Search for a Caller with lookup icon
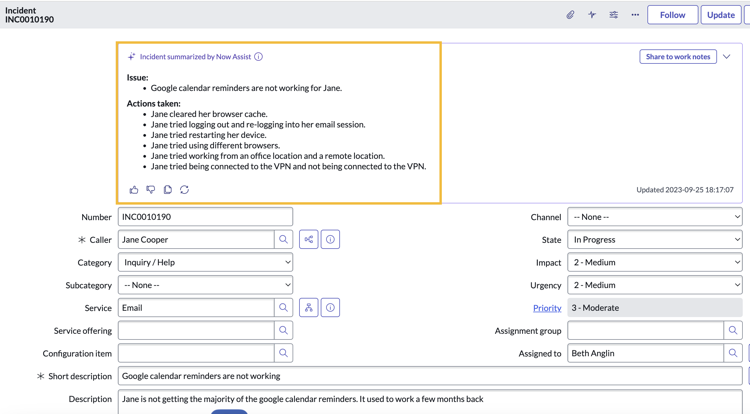750x414 pixels. pyautogui.click(x=283, y=240)
